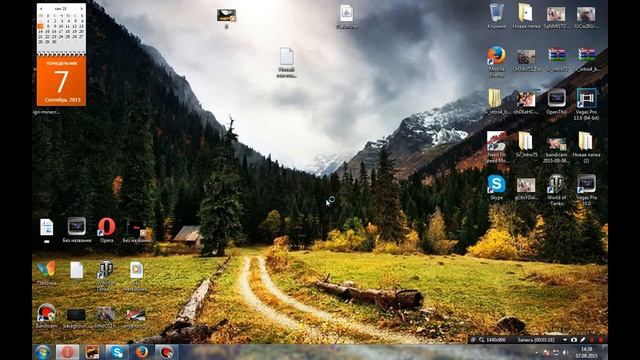
Task: Launch the Opera browser shortcut
Action: (107, 227)
